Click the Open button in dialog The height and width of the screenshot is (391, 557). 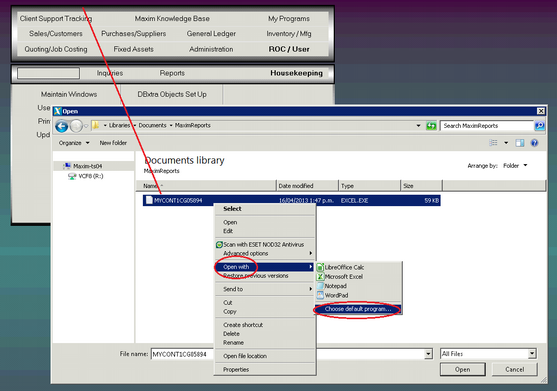coord(463,369)
